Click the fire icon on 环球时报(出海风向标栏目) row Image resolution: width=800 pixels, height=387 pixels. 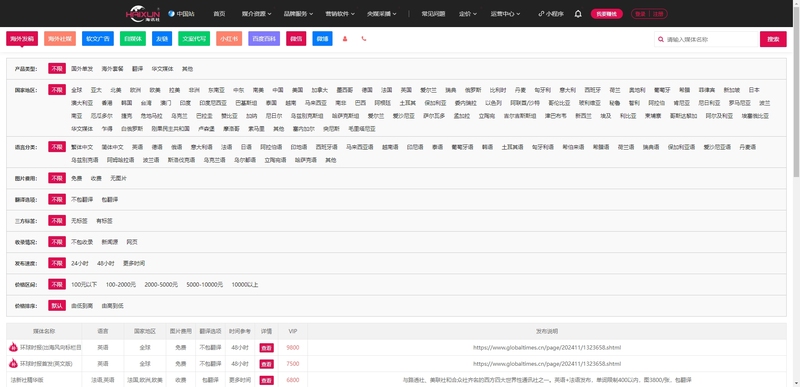coord(14,347)
